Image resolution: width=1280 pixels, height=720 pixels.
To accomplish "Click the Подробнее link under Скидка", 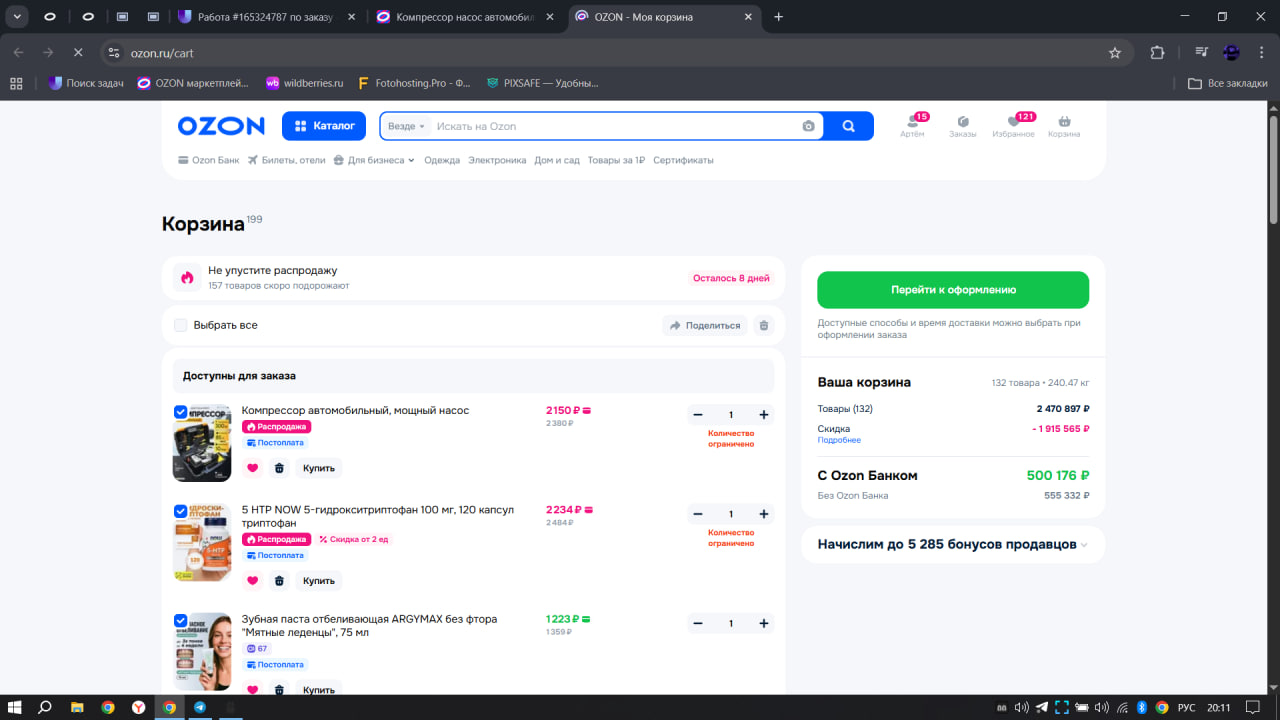I will click(838, 440).
